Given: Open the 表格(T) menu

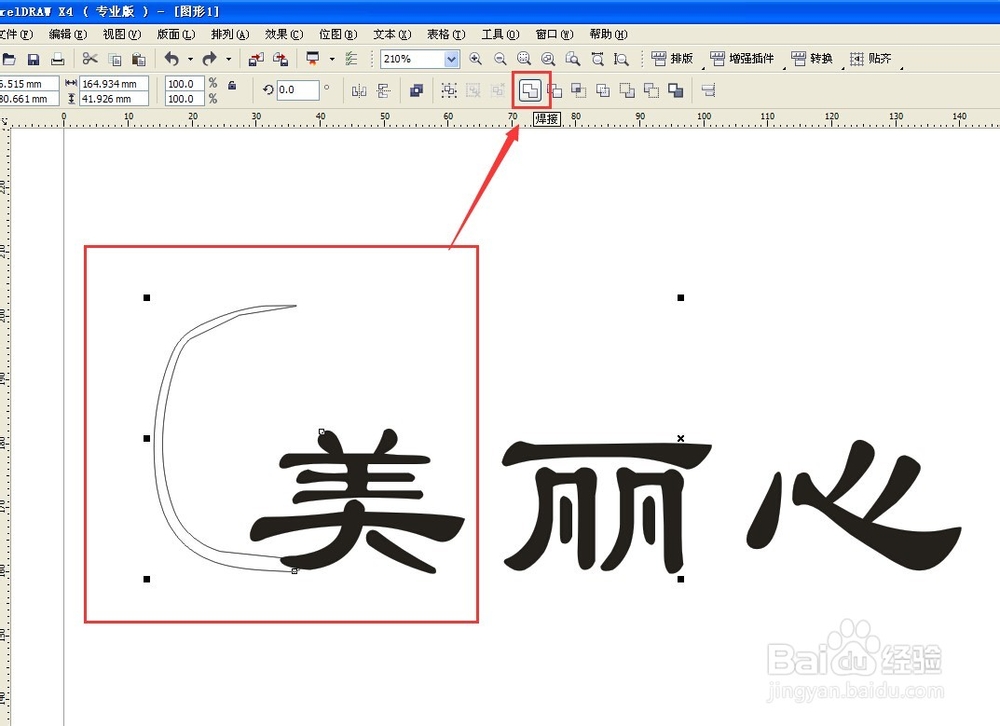Looking at the screenshot, I should pyautogui.click(x=446, y=34).
